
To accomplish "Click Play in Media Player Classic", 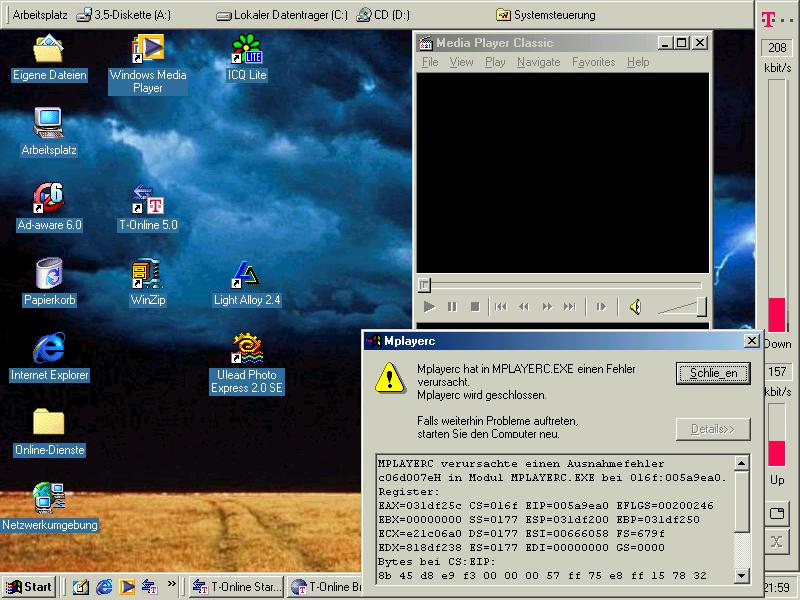I will pos(429,307).
